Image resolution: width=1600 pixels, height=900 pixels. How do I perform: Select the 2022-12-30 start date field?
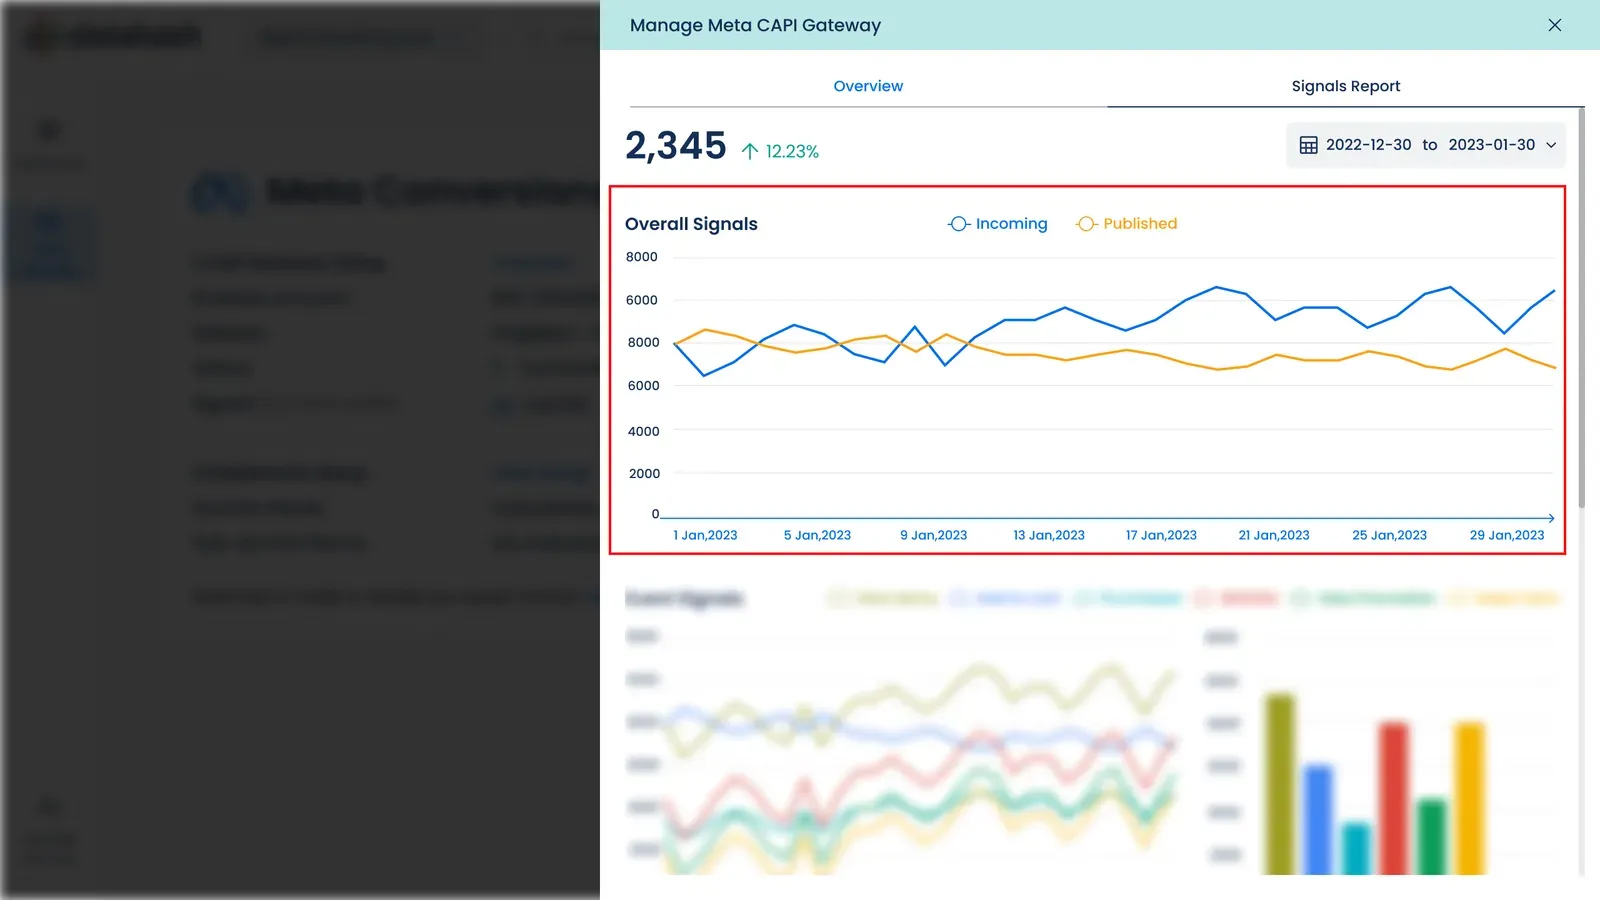click(1368, 145)
